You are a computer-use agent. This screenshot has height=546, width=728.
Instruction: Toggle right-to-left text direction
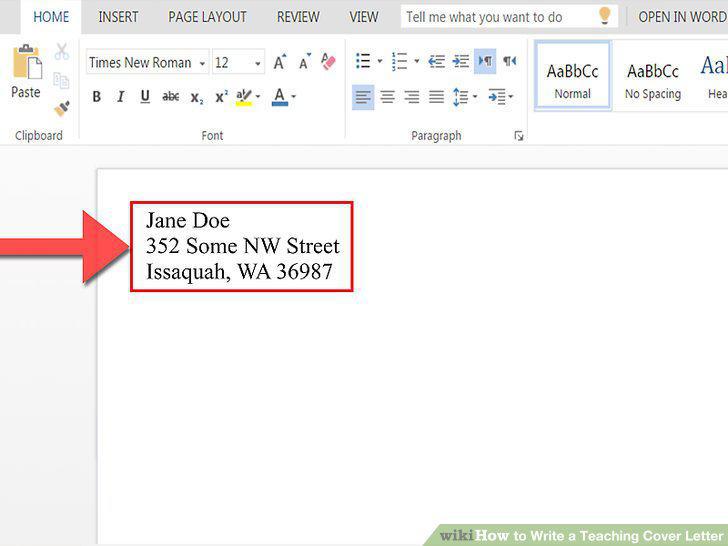509,61
